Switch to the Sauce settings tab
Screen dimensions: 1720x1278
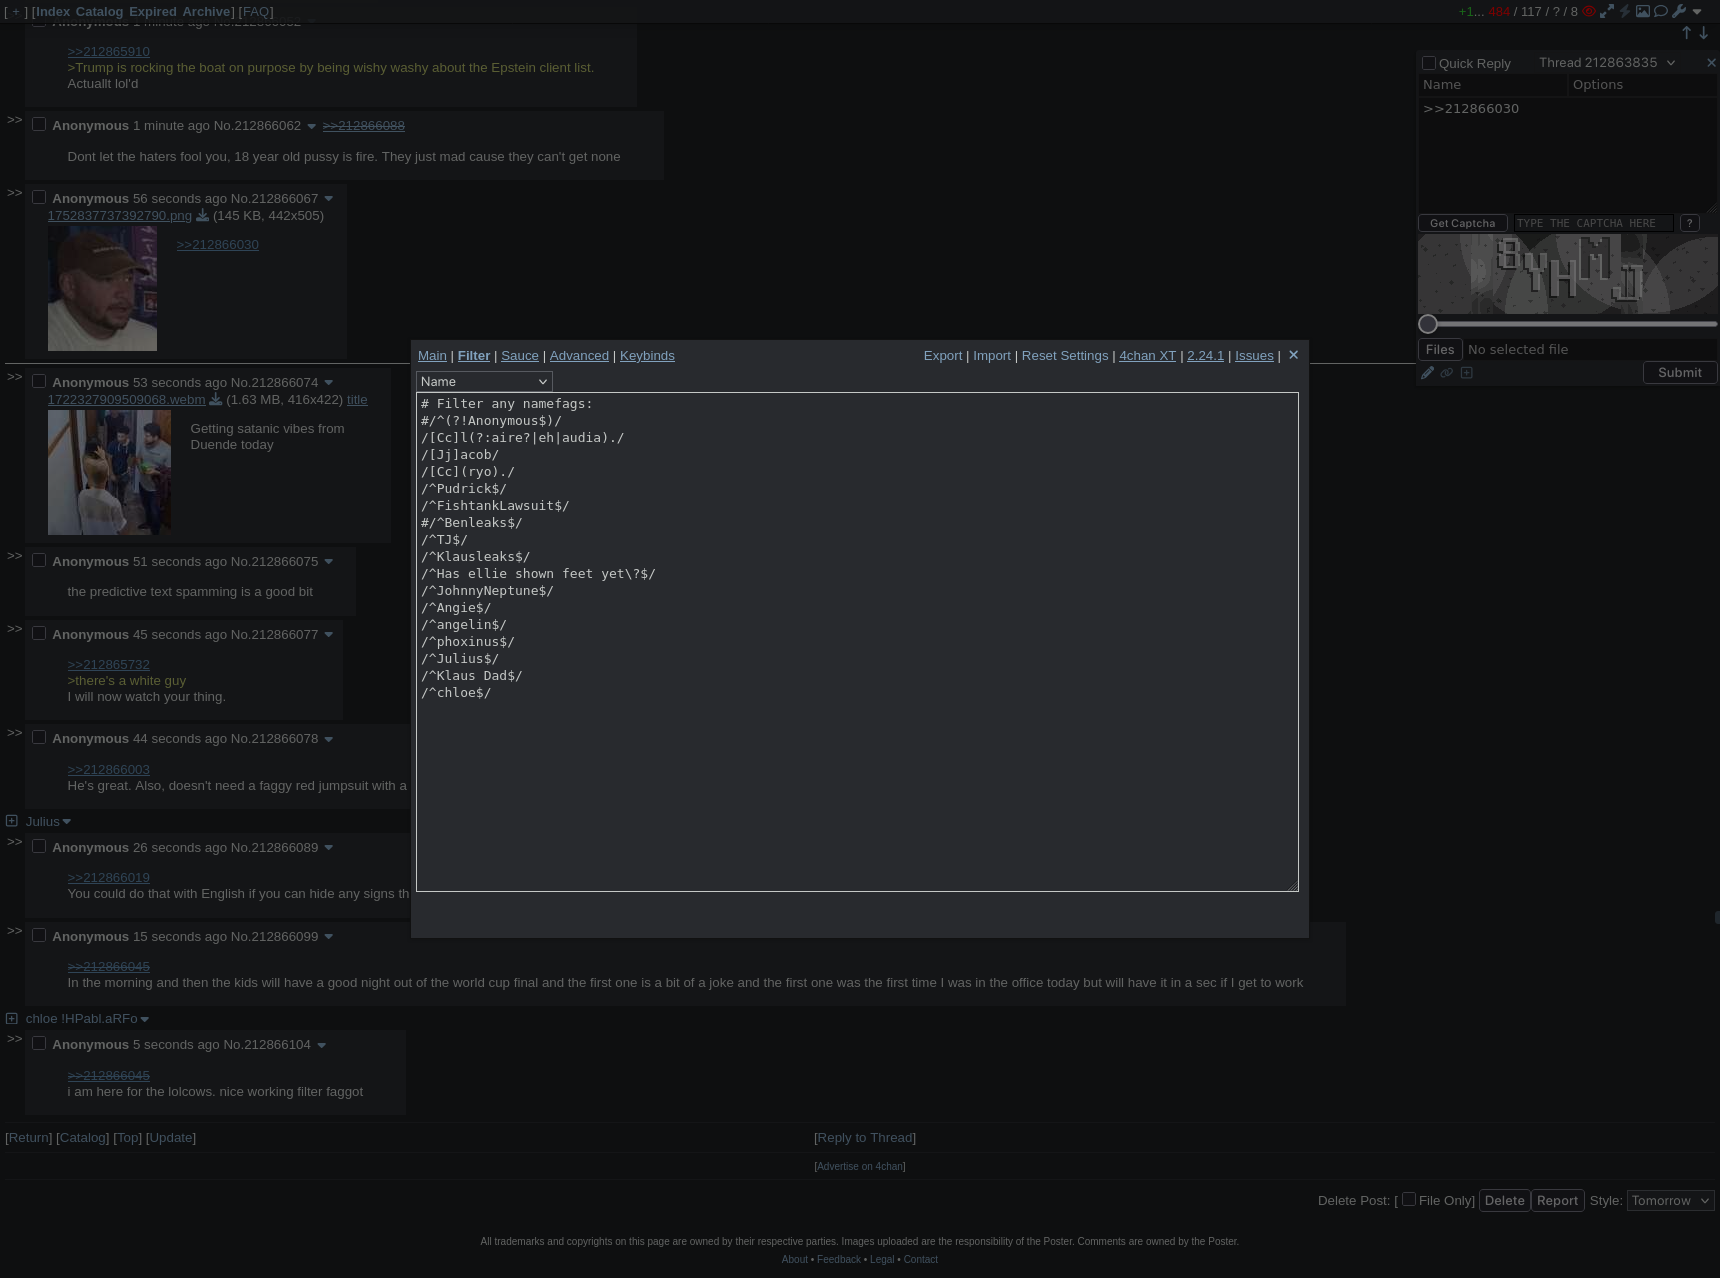(x=519, y=355)
